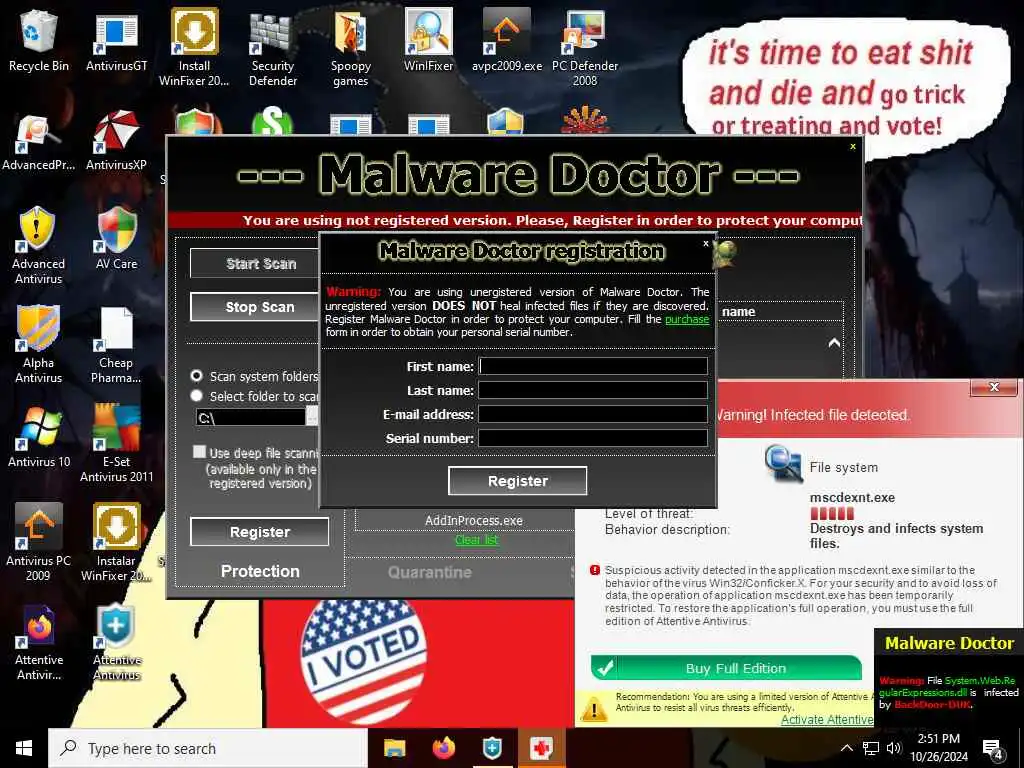
Task: Click the folder browse button beside C:\
Action: click(312, 417)
